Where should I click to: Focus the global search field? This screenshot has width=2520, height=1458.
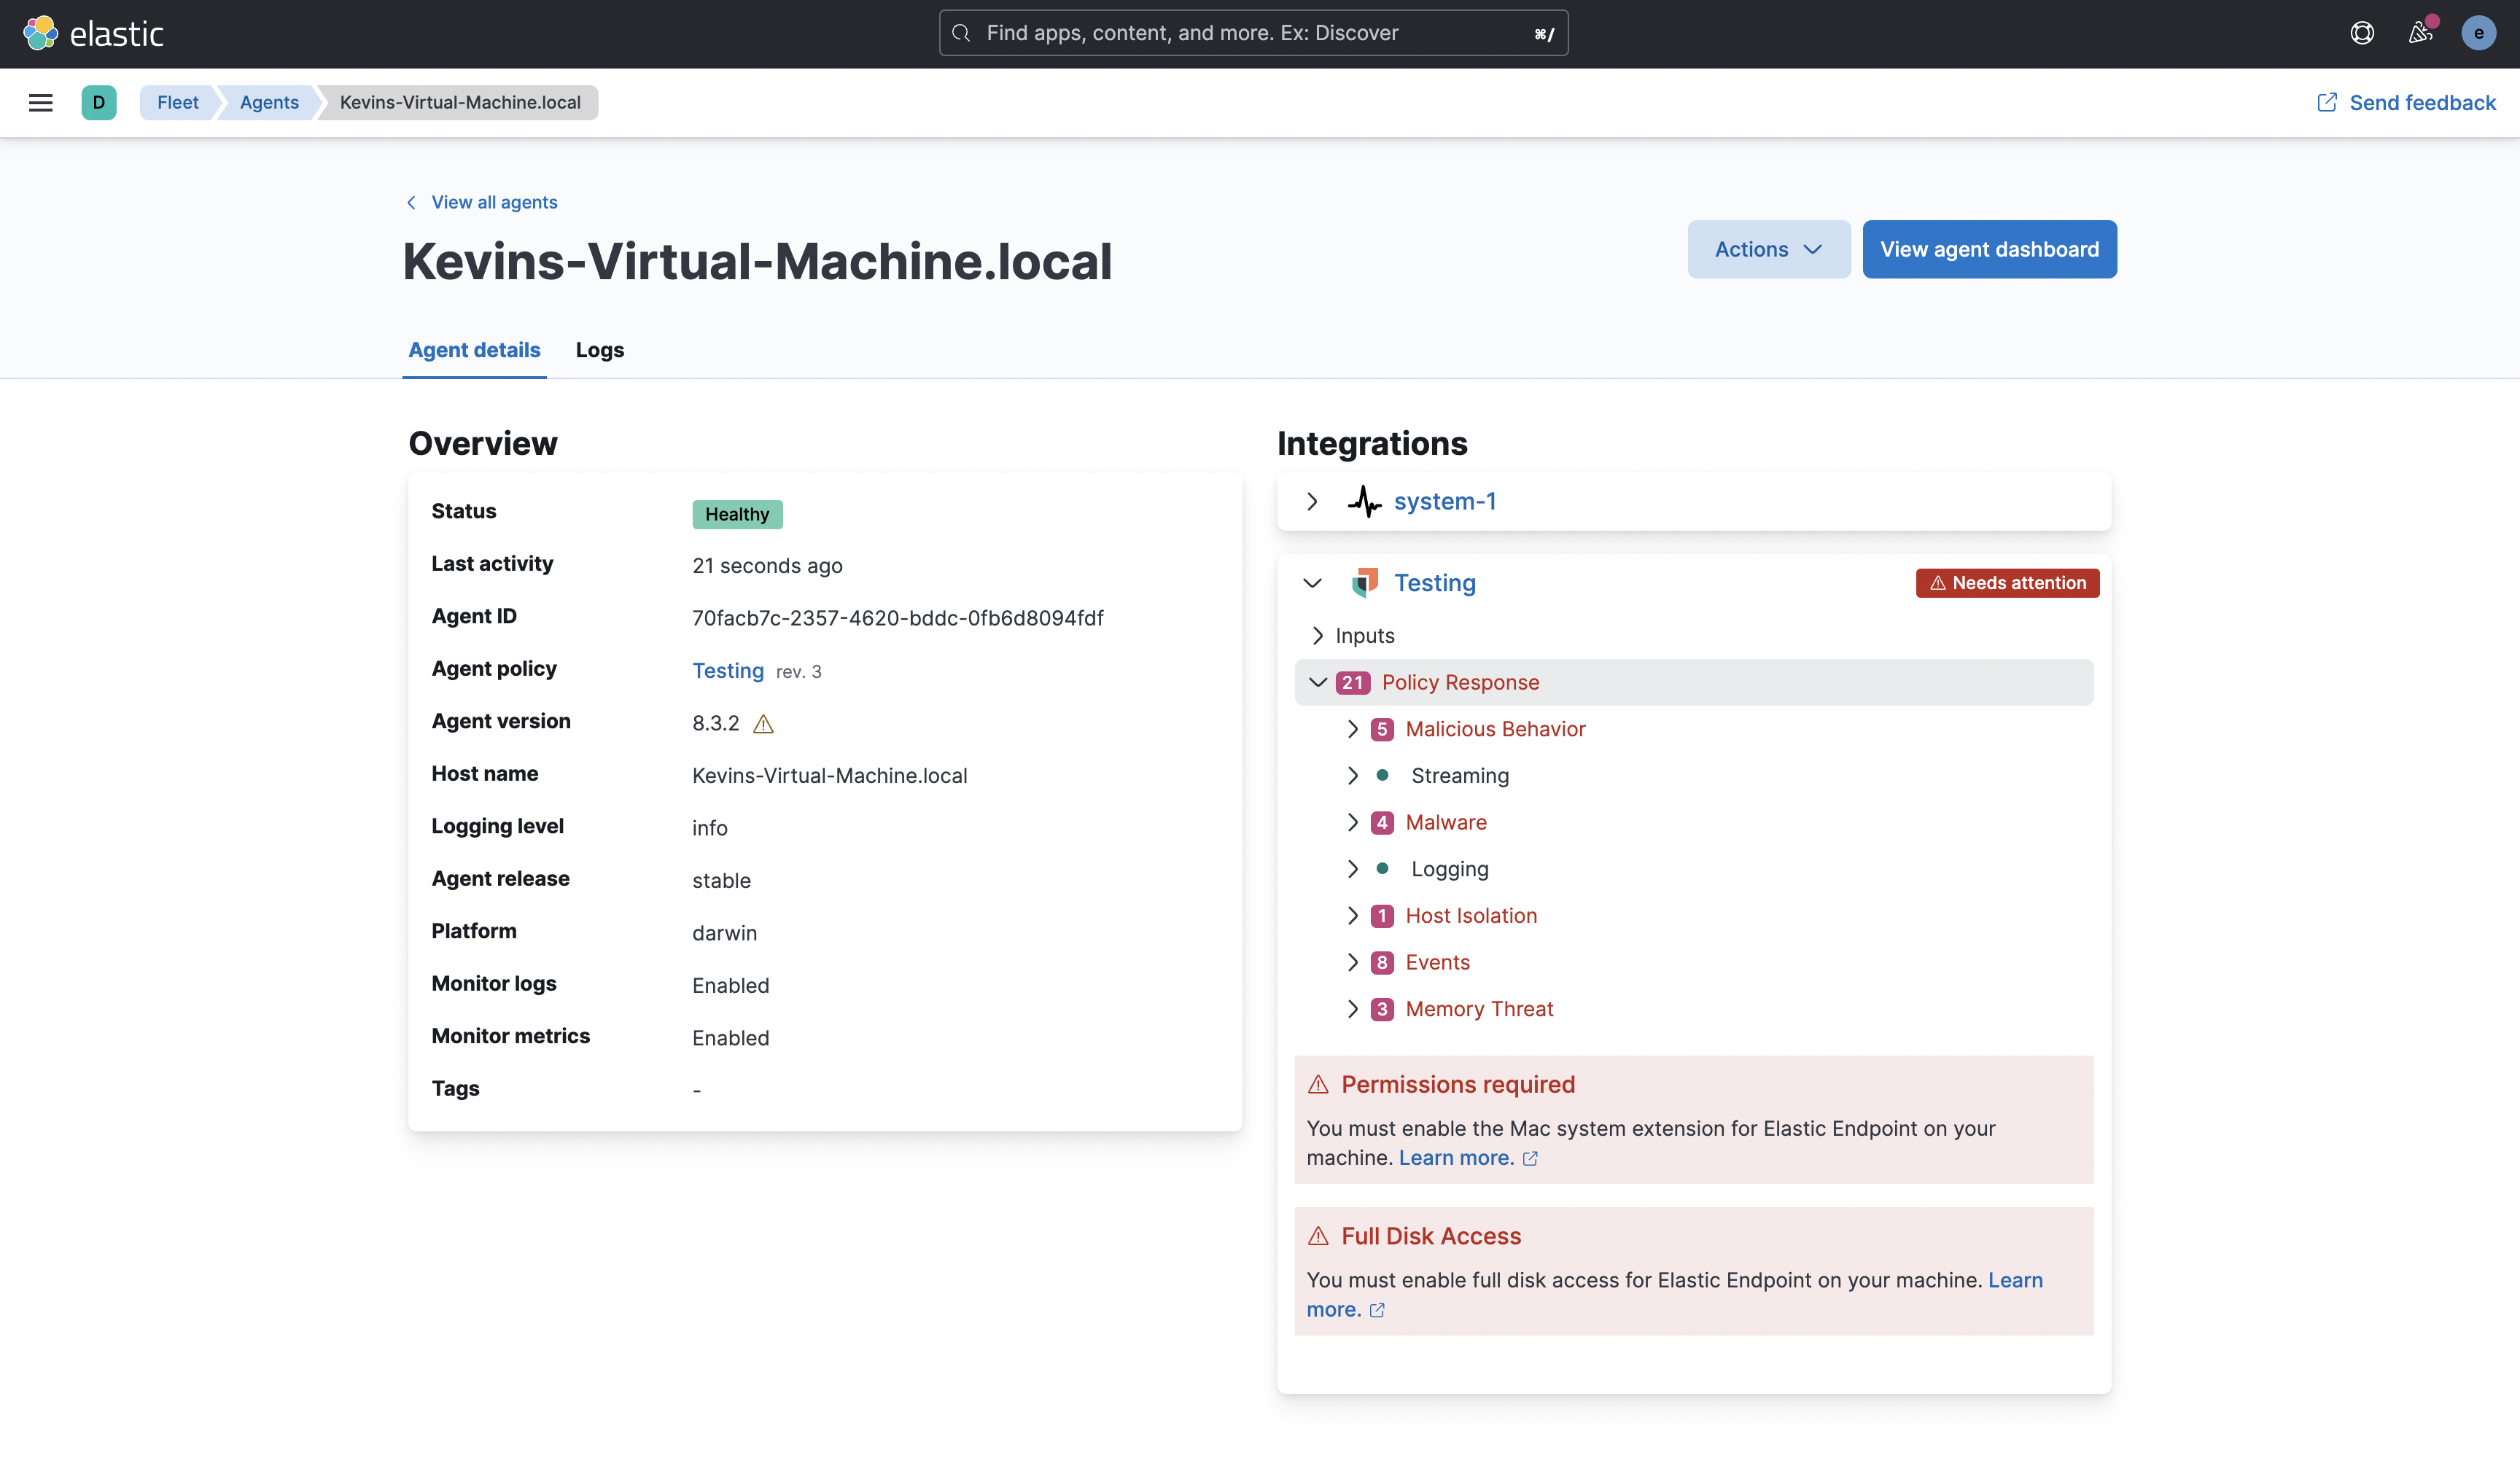pos(1252,33)
